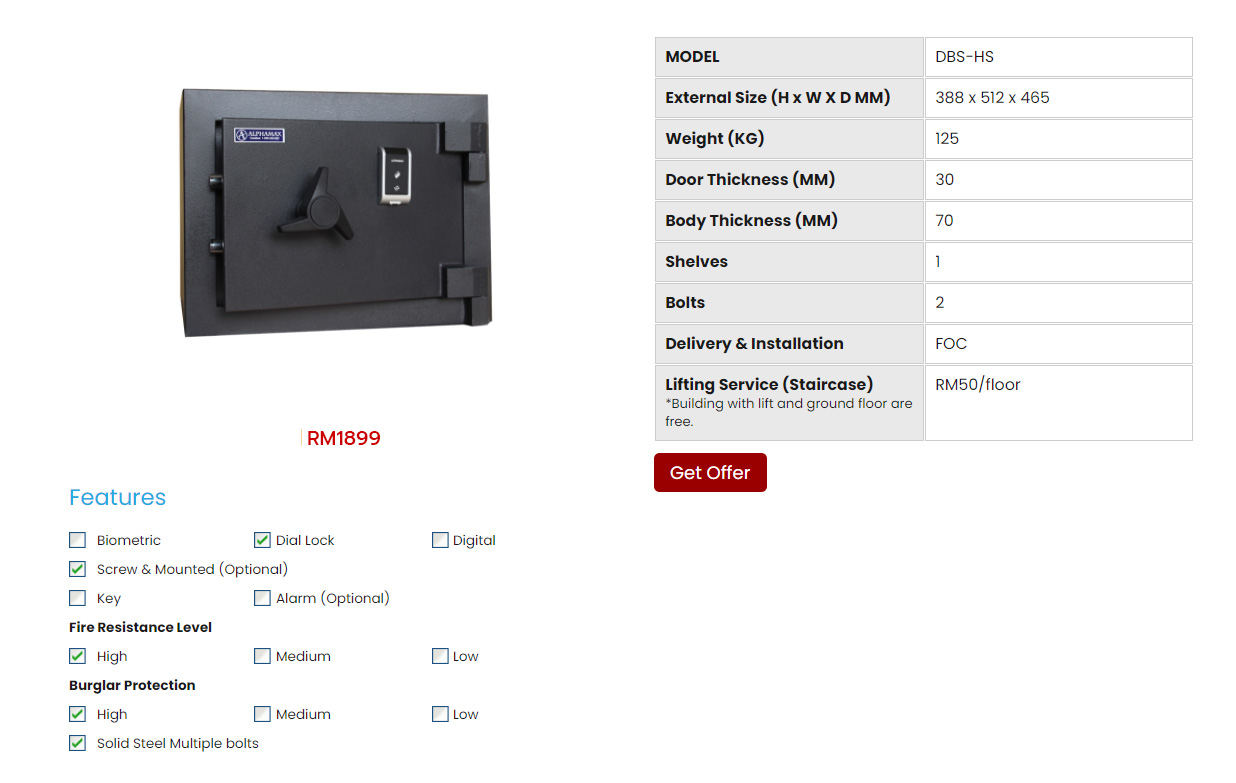Viewport: 1236px width, 783px height.
Task: Click the Get Offer button
Action: pyautogui.click(x=710, y=473)
